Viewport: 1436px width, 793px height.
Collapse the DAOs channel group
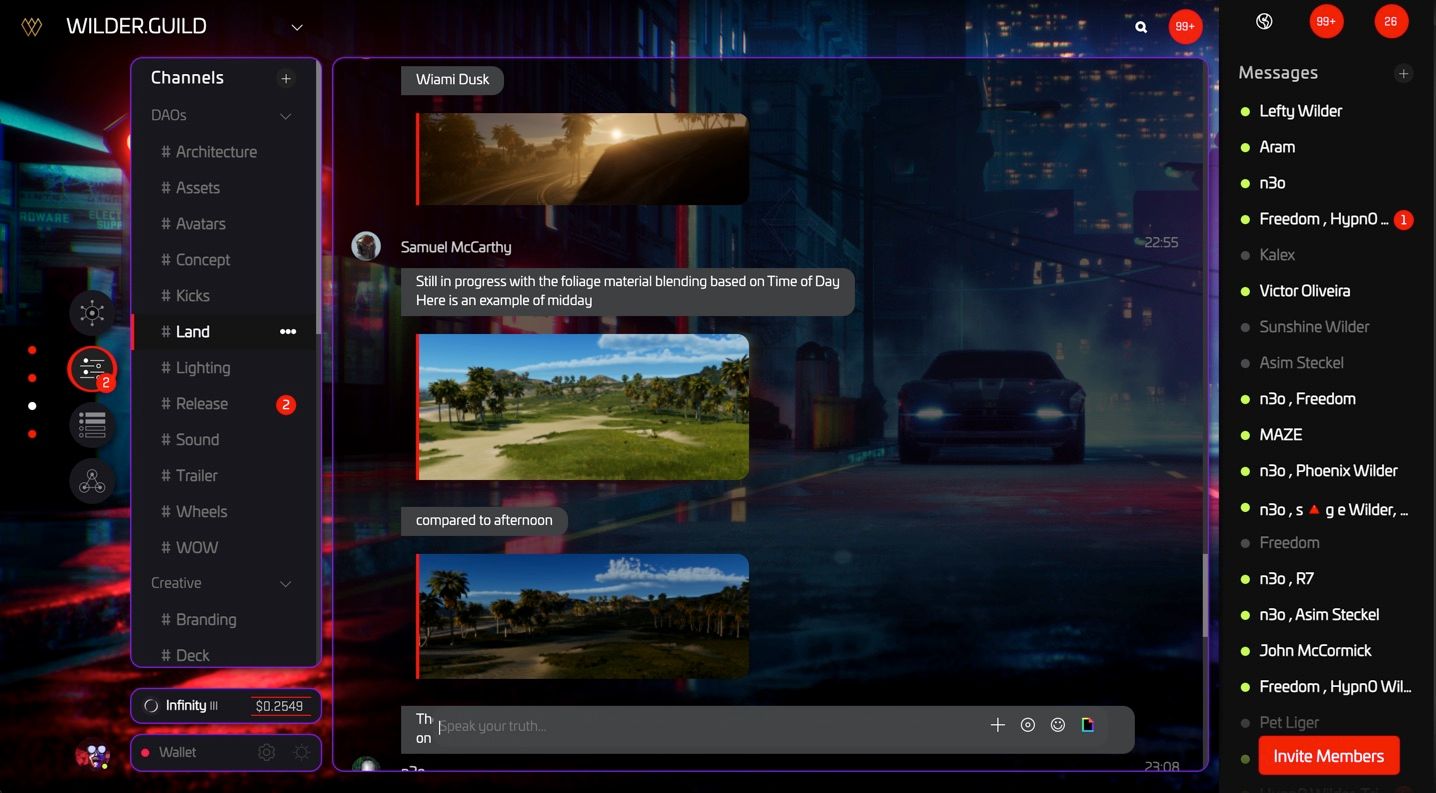[x=285, y=116]
